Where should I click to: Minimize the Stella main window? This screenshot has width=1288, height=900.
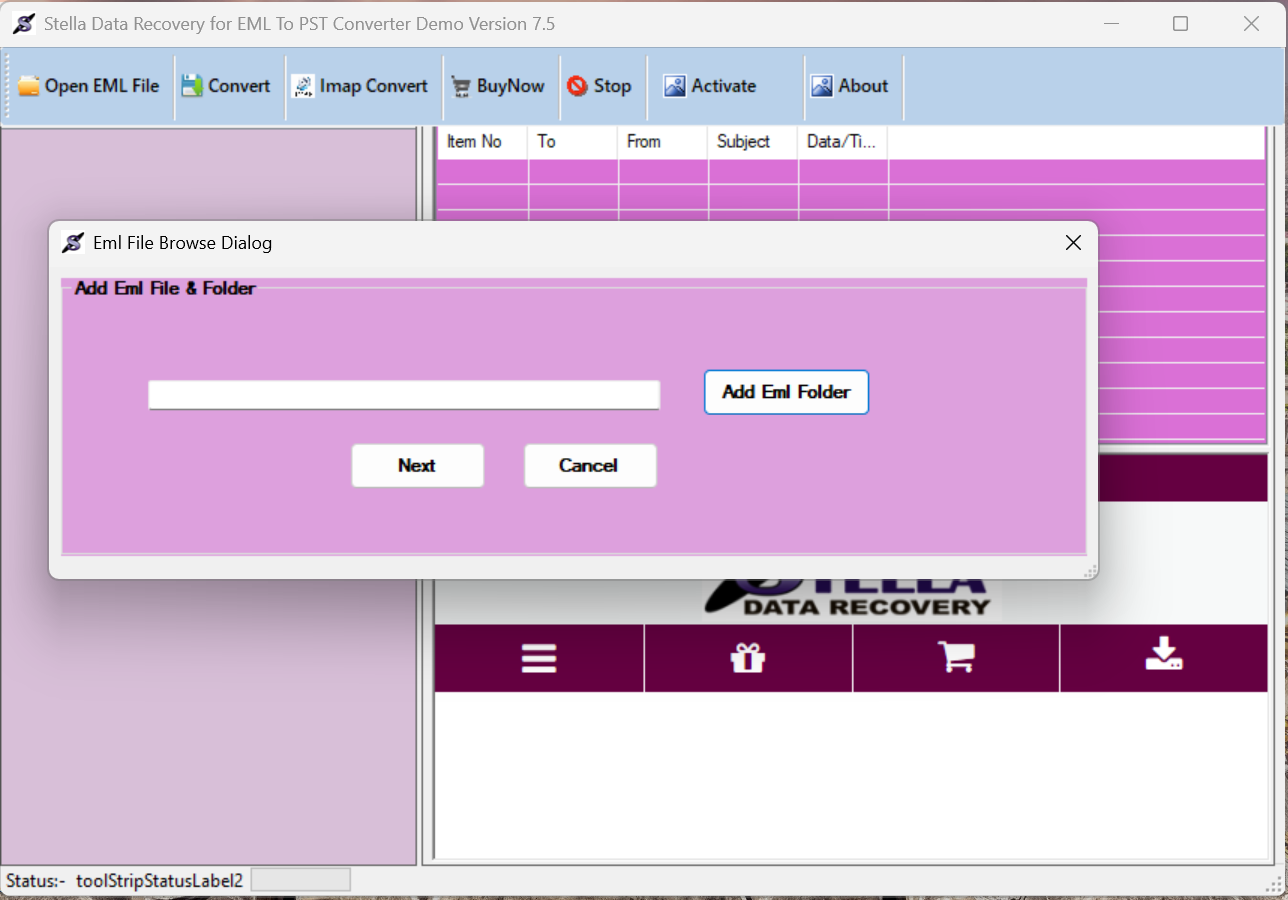pyautogui.click(x=1111, y=24)
